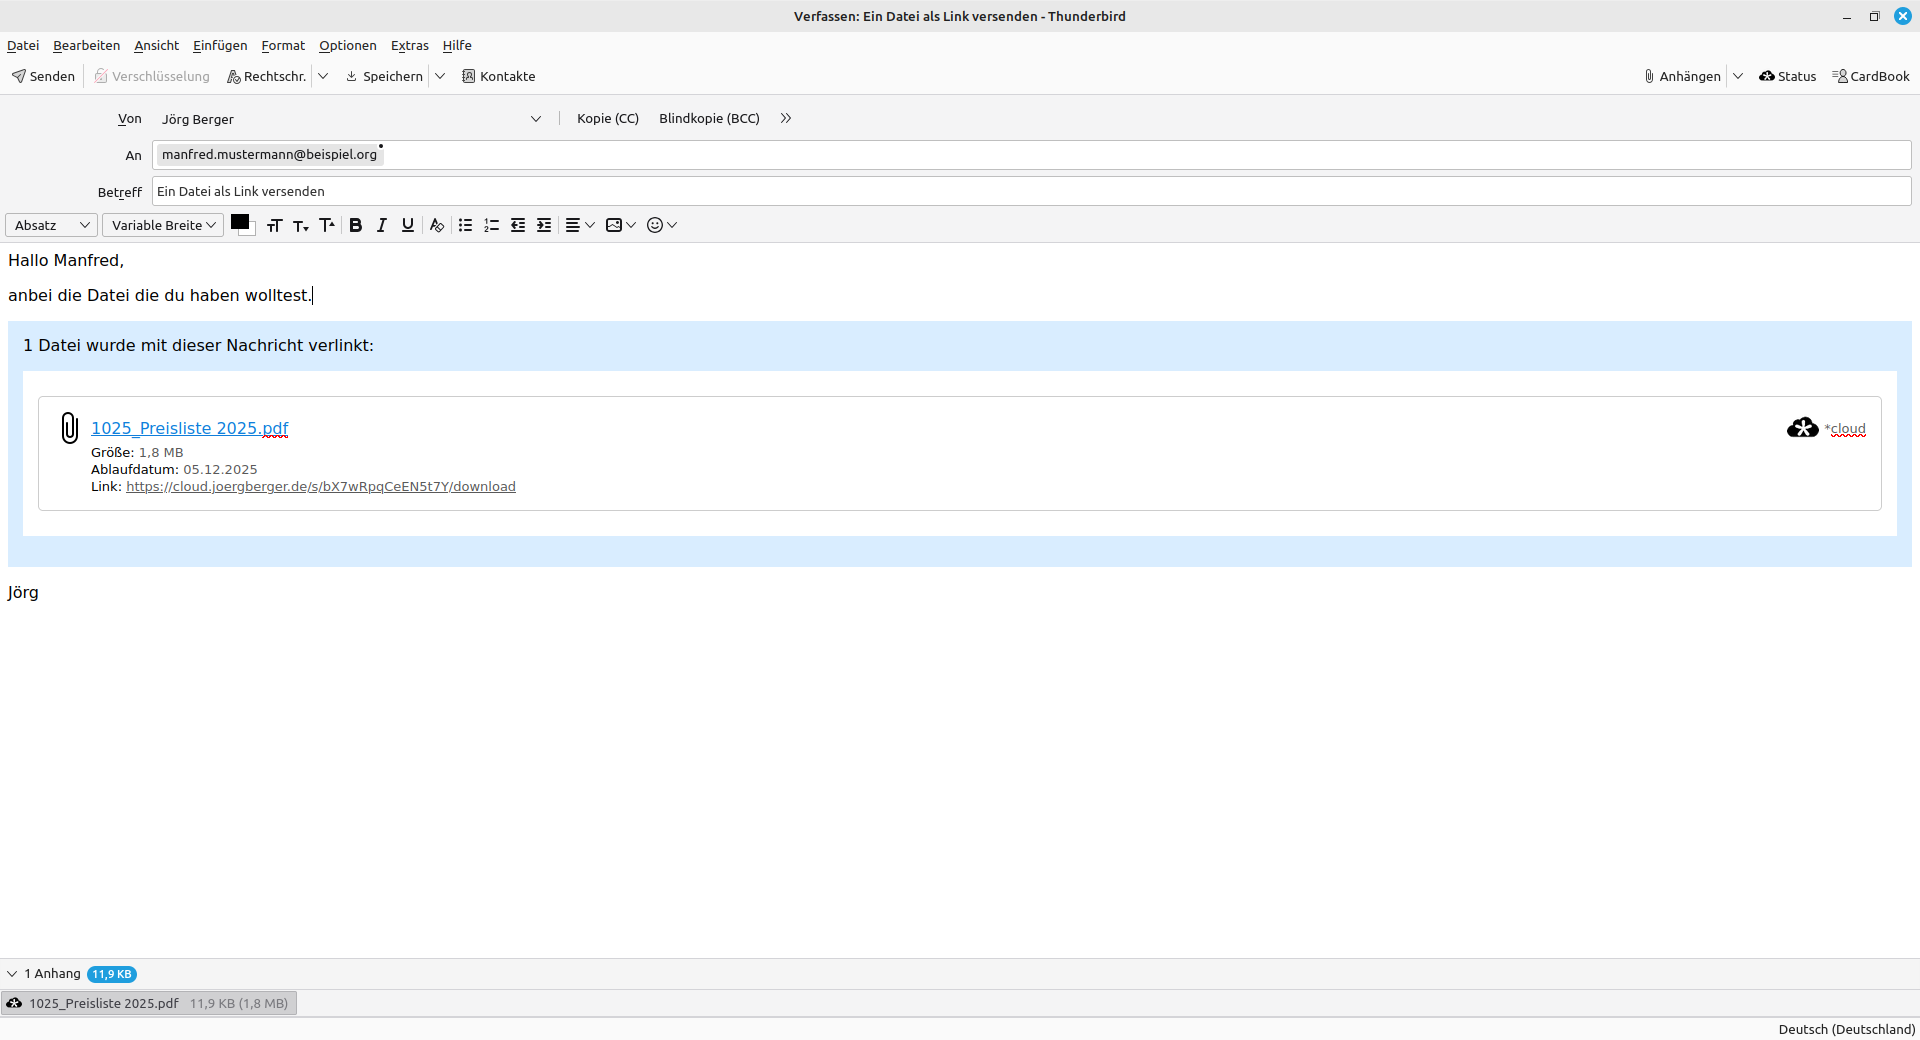
Task: Toggle bold formatting
Action: coord(355,225)
